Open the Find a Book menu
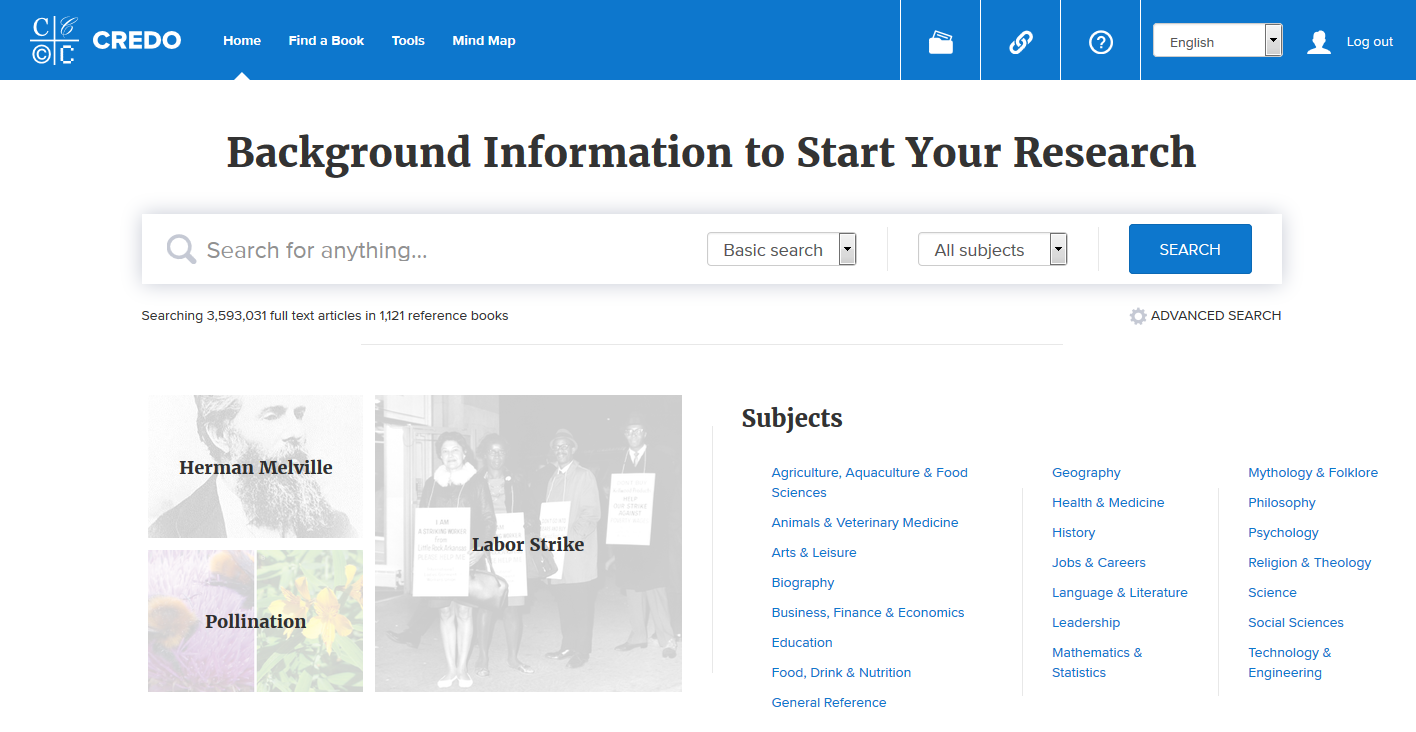The height and width of the screenshot is (732, 1416). coord(326,41)
